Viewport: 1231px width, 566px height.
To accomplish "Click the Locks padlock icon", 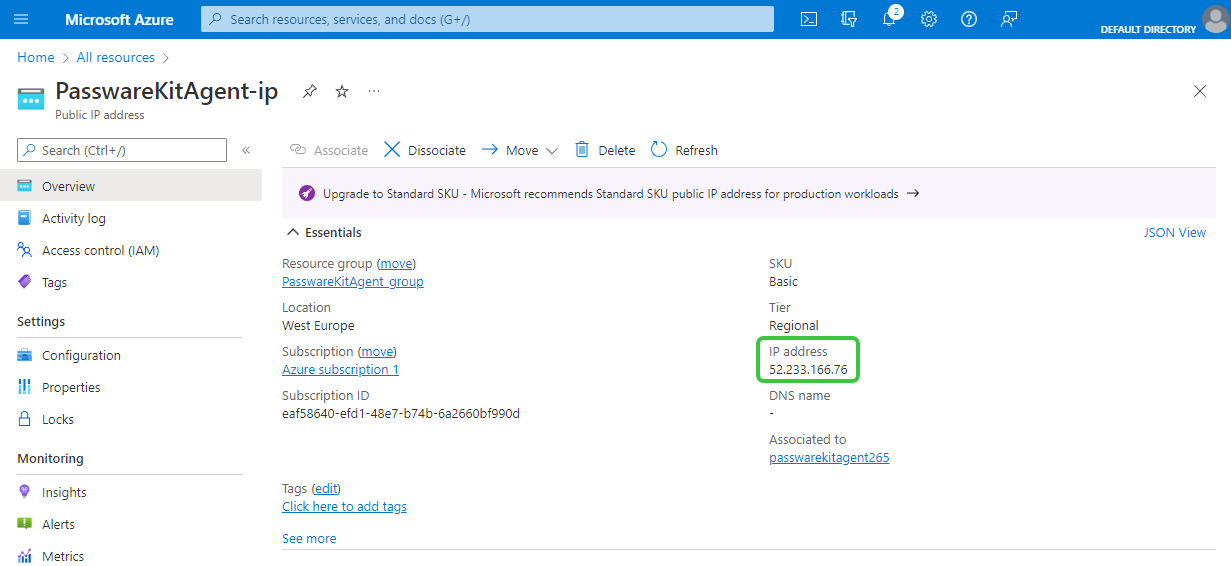I will (x=25, y=419).
